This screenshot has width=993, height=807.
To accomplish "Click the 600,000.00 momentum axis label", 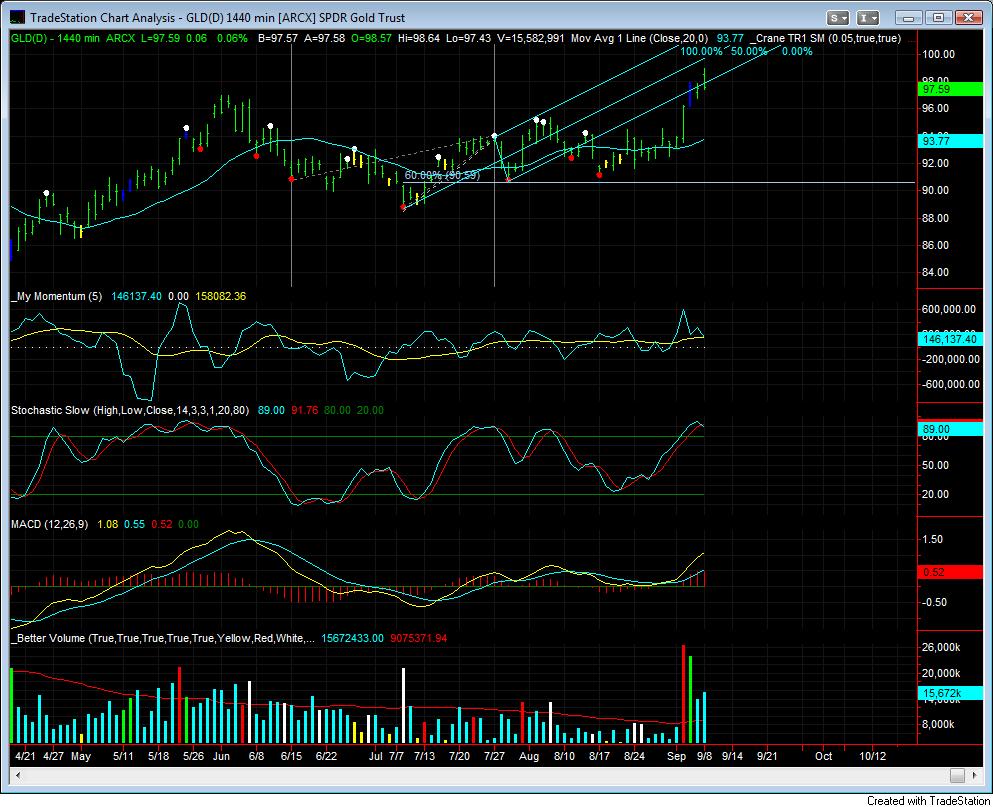I will pos(949,309).
